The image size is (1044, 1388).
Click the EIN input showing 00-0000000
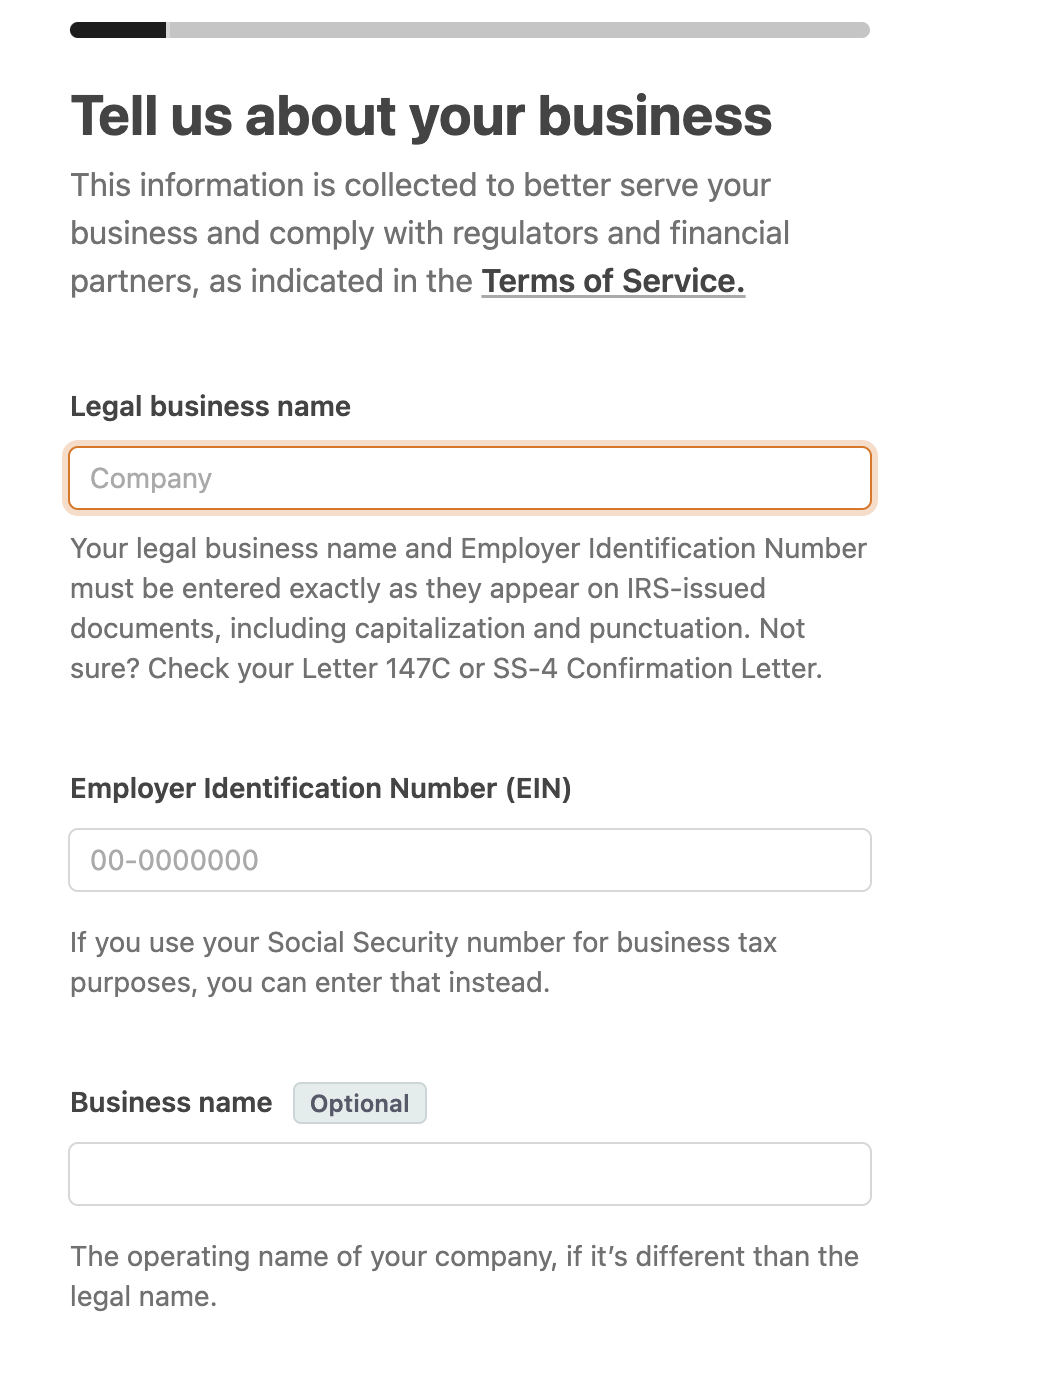[470, 860]
